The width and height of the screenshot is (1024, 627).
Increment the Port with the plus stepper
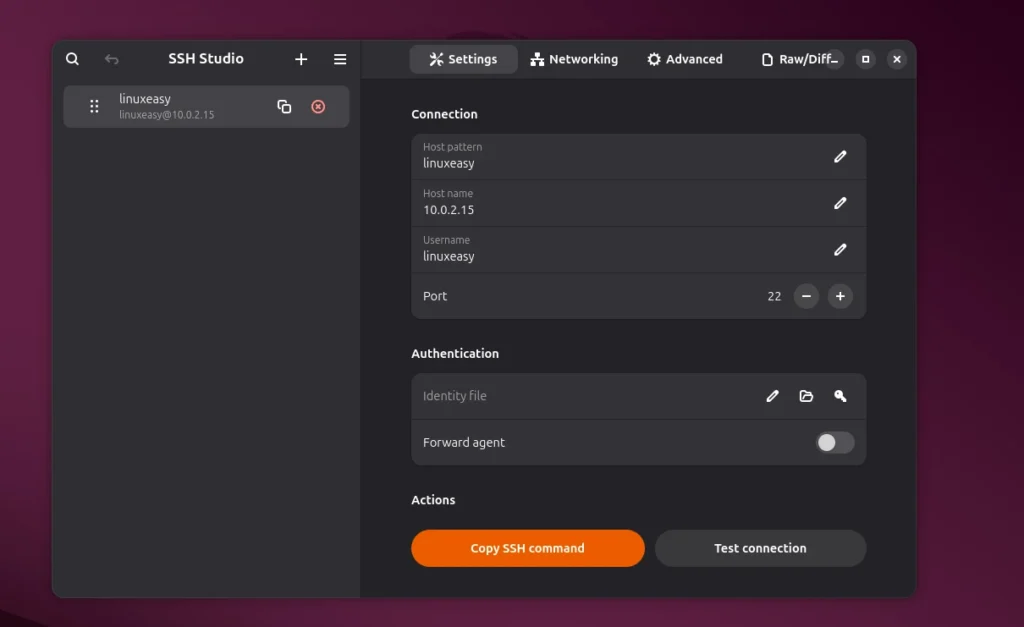pos(840,296)
